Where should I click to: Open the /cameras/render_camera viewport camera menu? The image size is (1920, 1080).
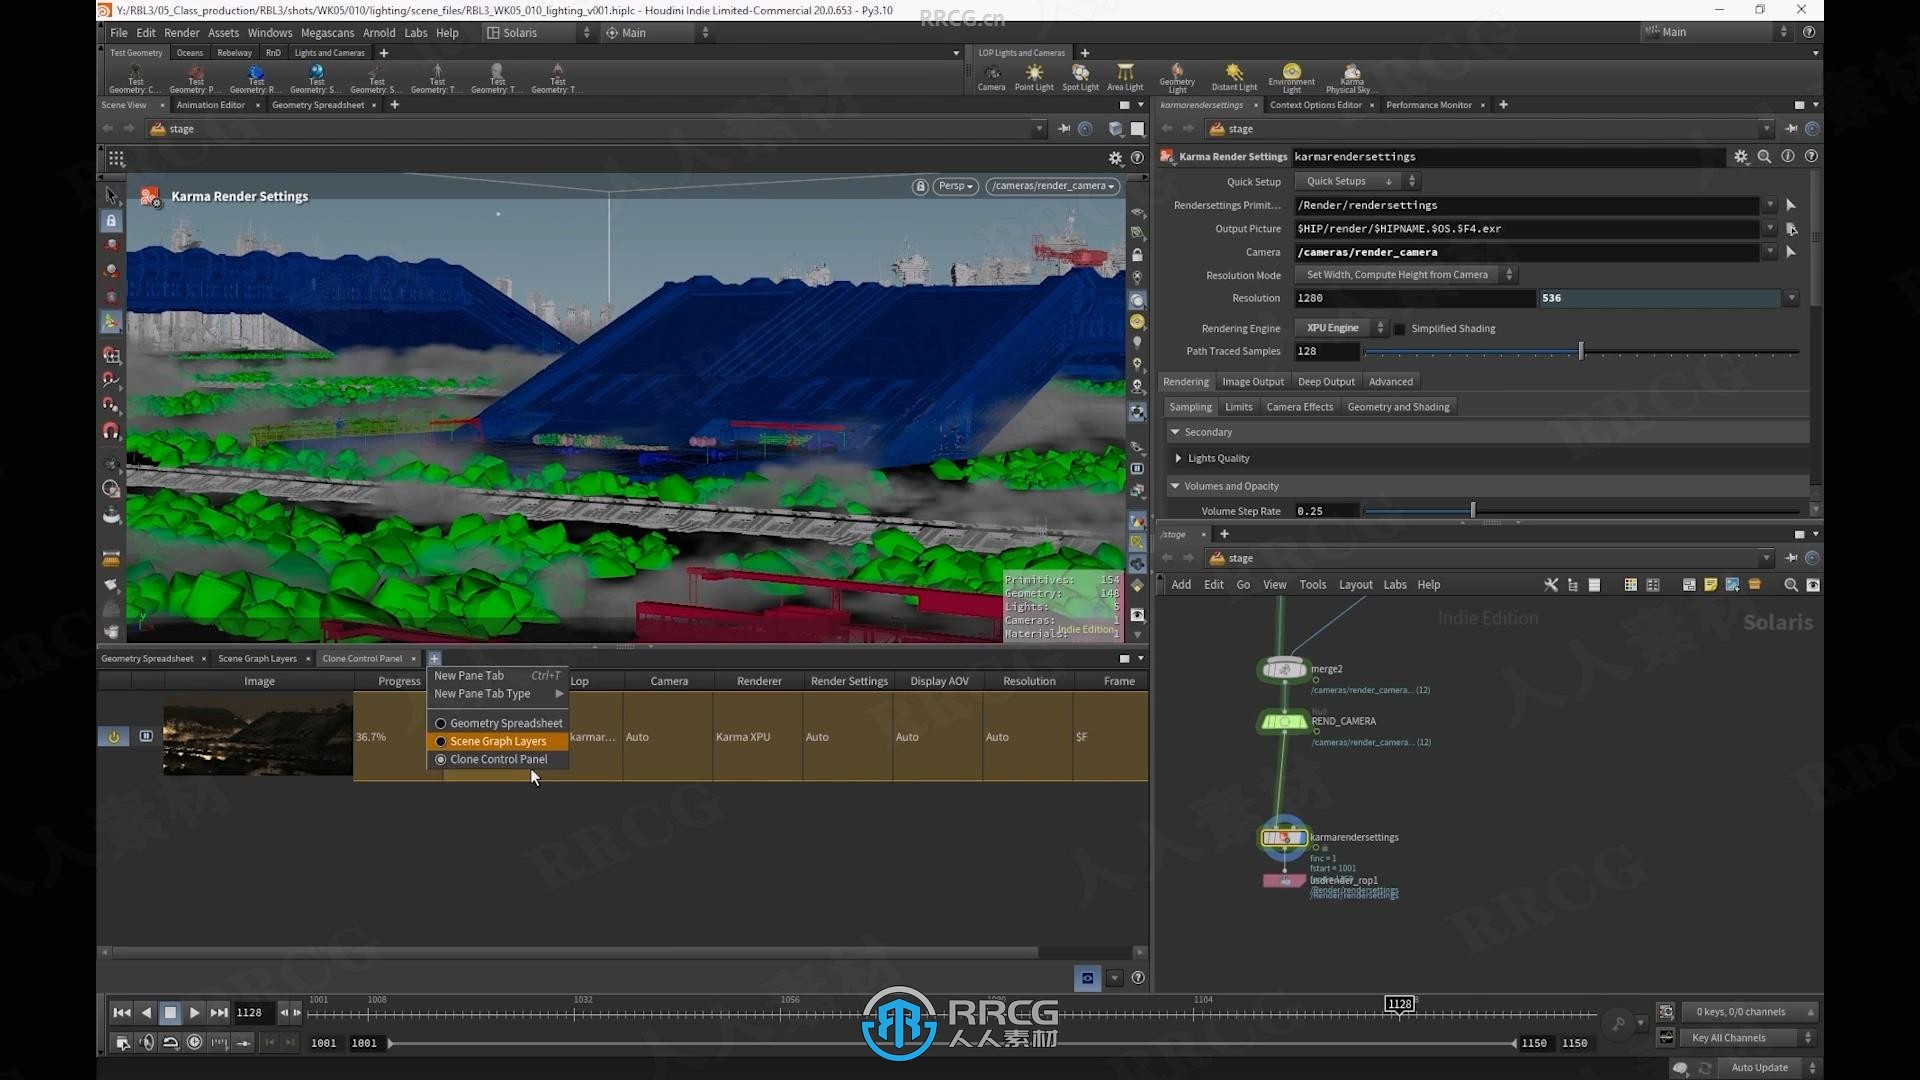pyautogui.click(x=1052, y=186)
